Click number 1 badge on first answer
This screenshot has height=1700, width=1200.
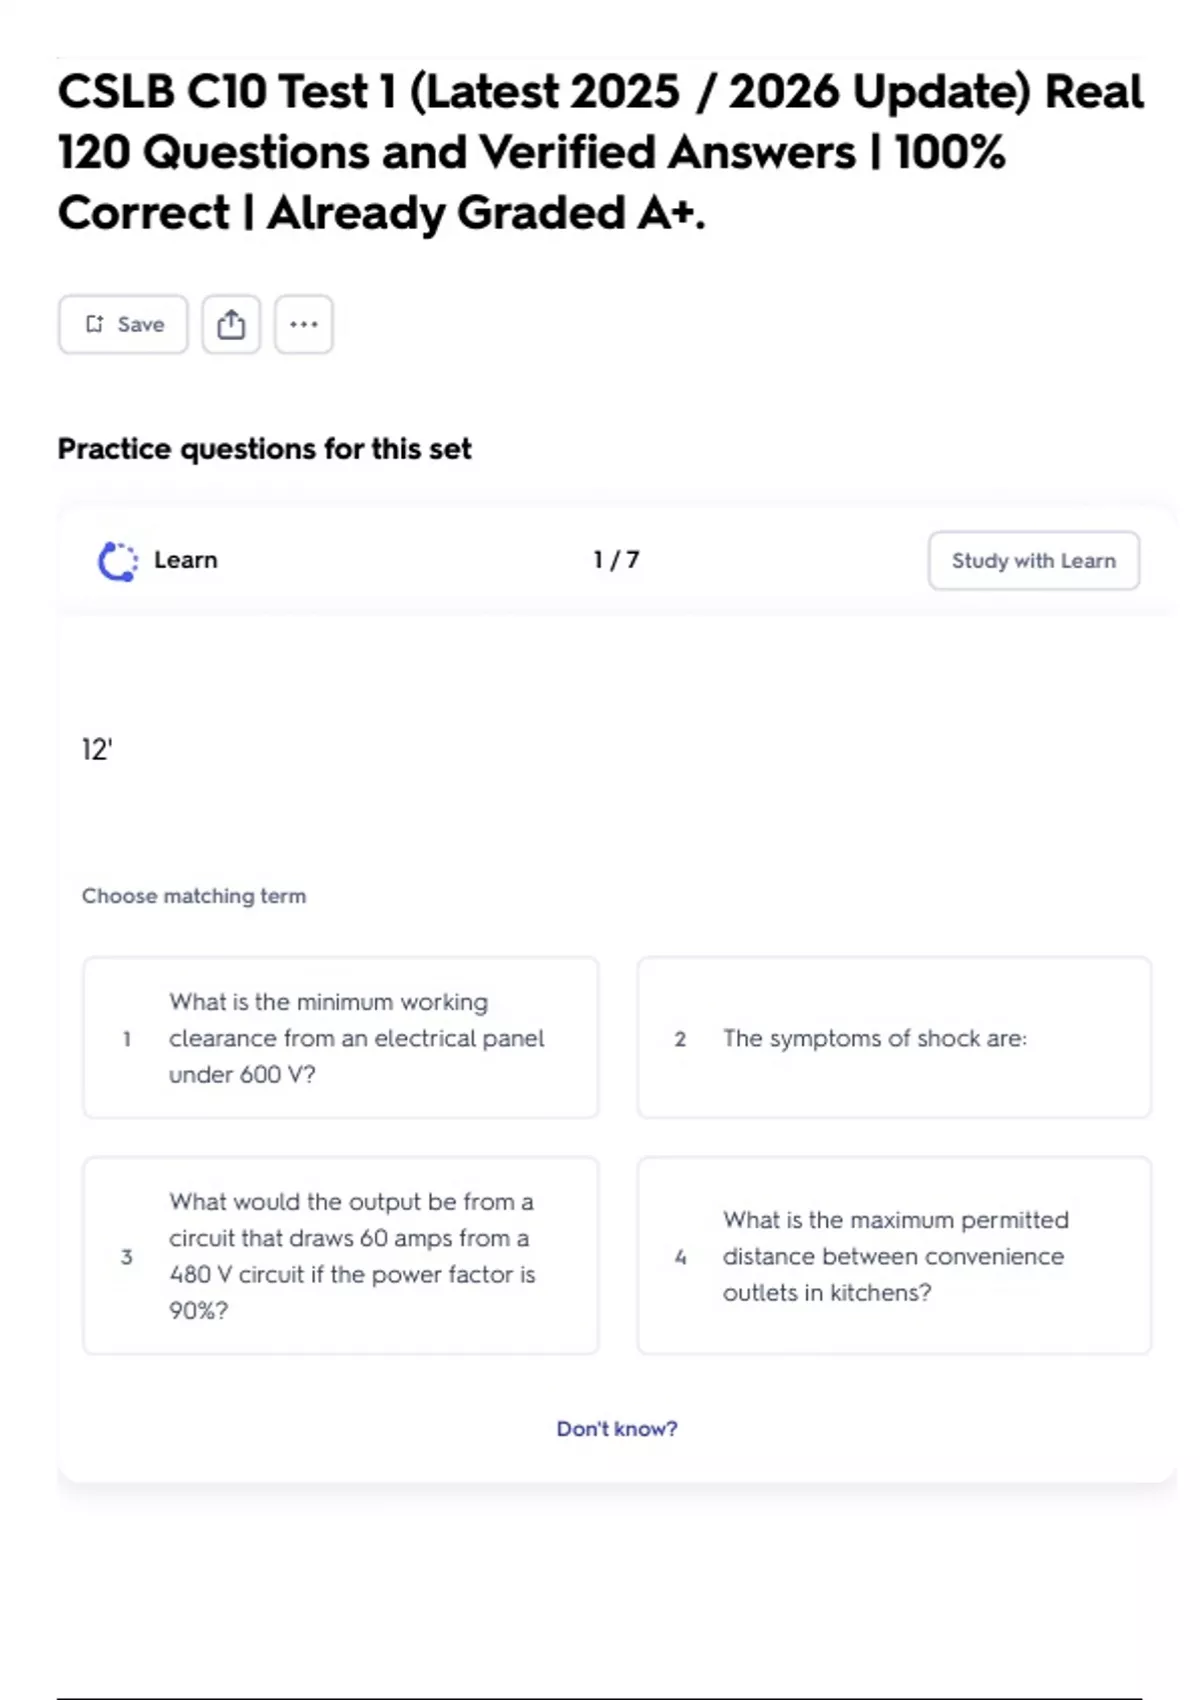tap(127, 1039)
